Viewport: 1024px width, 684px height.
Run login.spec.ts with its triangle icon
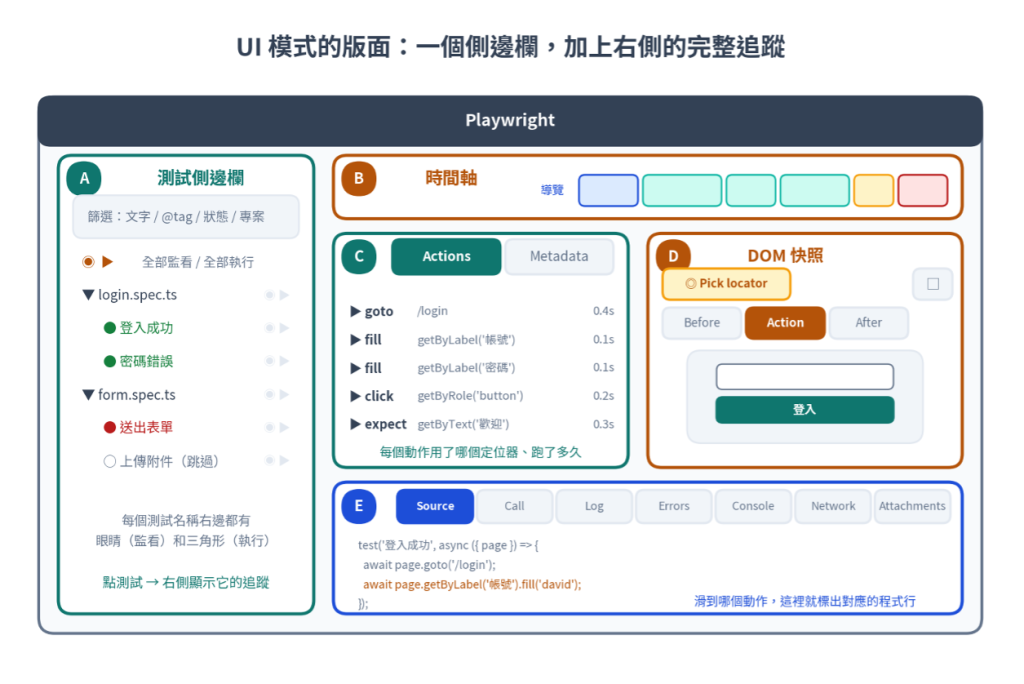(284, 295)
